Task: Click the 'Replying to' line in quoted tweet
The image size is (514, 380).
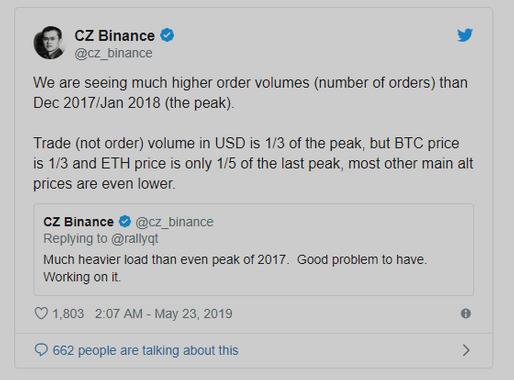Action: coord(101,239)
